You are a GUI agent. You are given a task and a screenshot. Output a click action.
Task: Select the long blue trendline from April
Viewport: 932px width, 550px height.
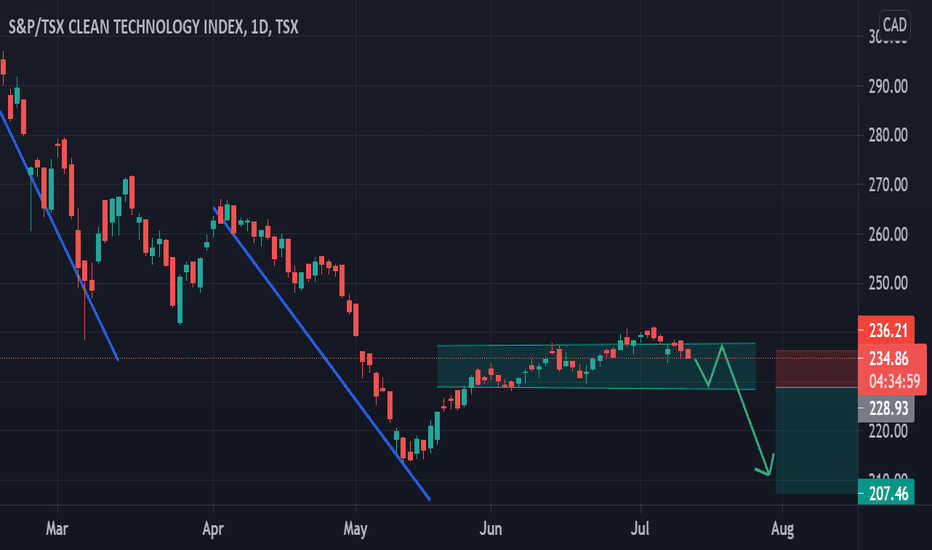322,354
